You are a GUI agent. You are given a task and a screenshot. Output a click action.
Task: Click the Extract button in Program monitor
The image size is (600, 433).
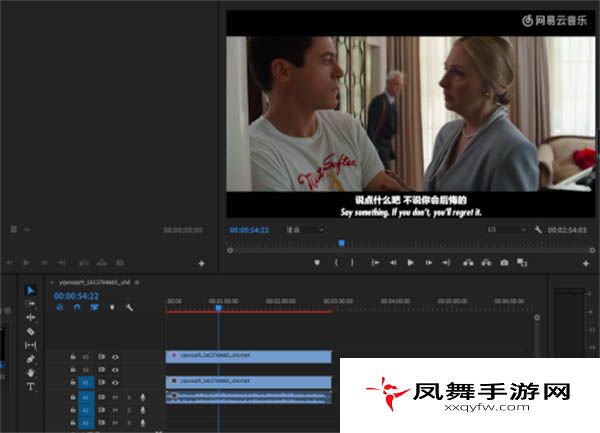(x=486, y=262)
